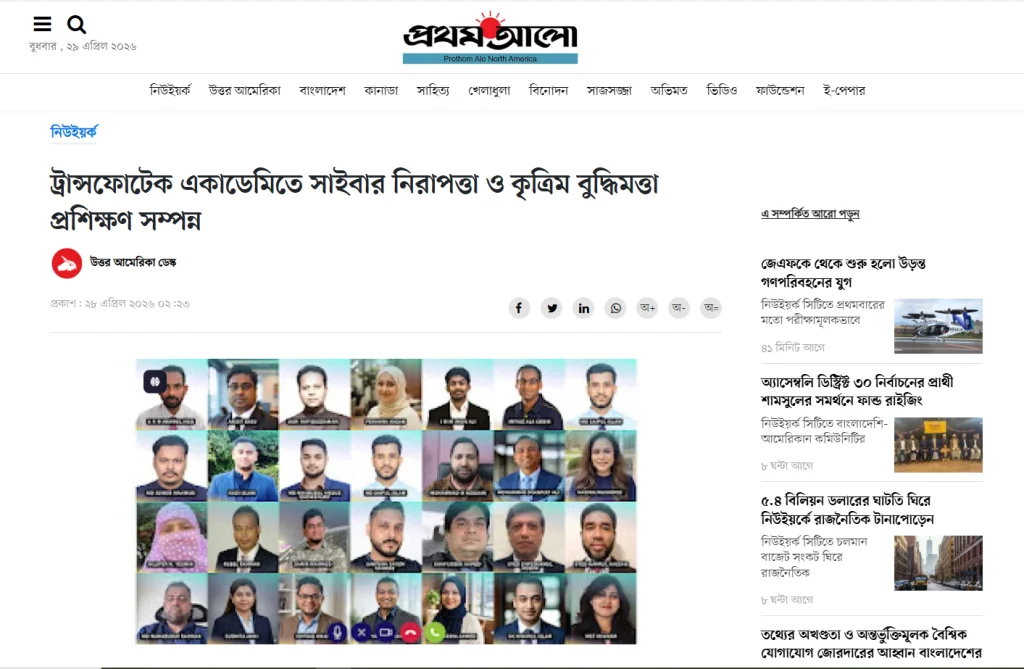Select ই-পেপার in the navigation bar
Screen dimensions: 1024x669
pyautogui.click(x=844, y=90)
